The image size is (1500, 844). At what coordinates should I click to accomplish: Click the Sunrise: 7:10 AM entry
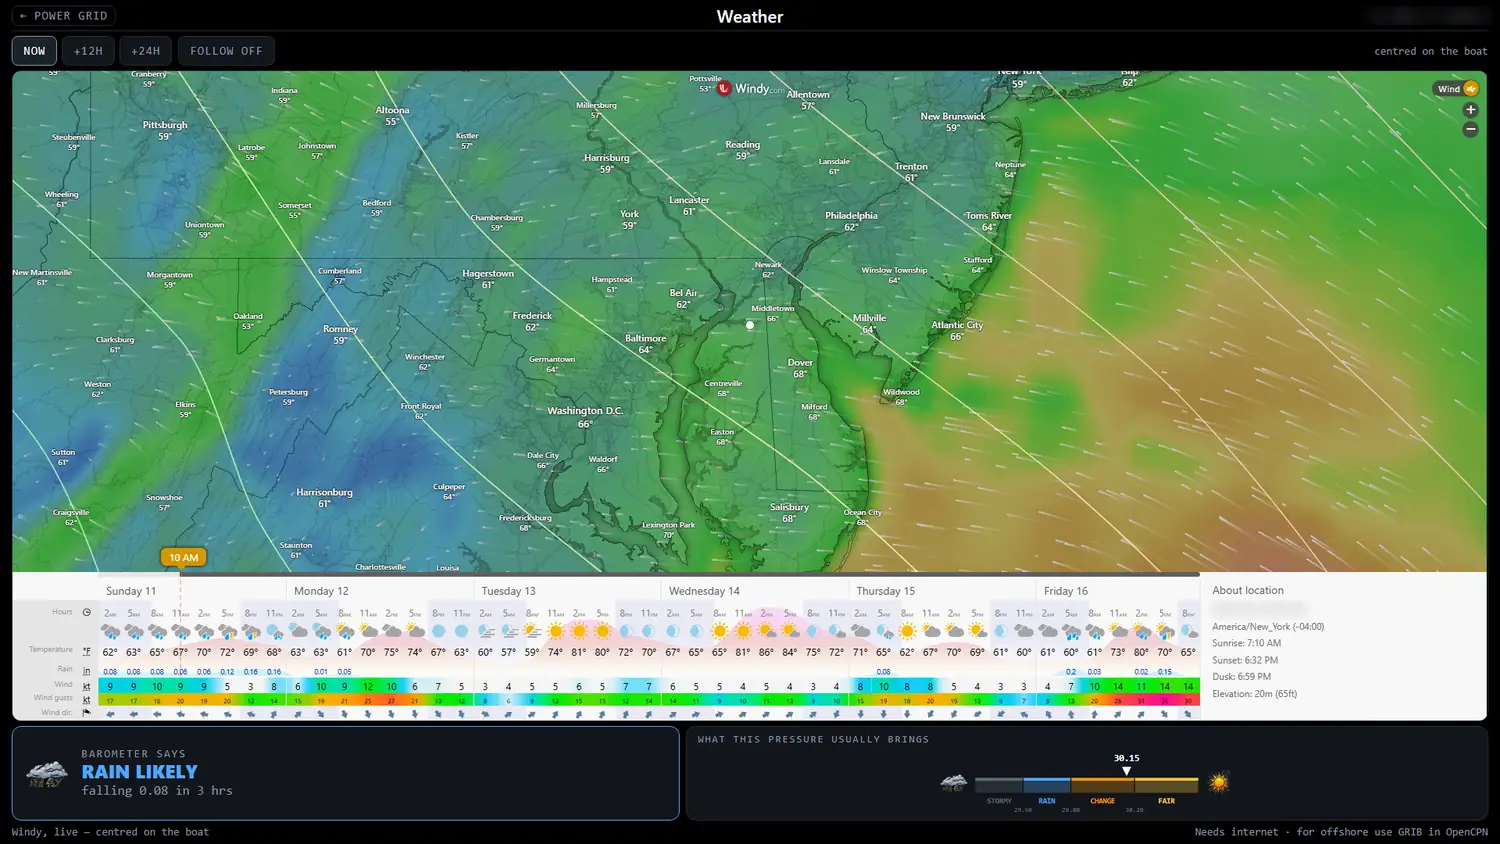[1246, 643]
